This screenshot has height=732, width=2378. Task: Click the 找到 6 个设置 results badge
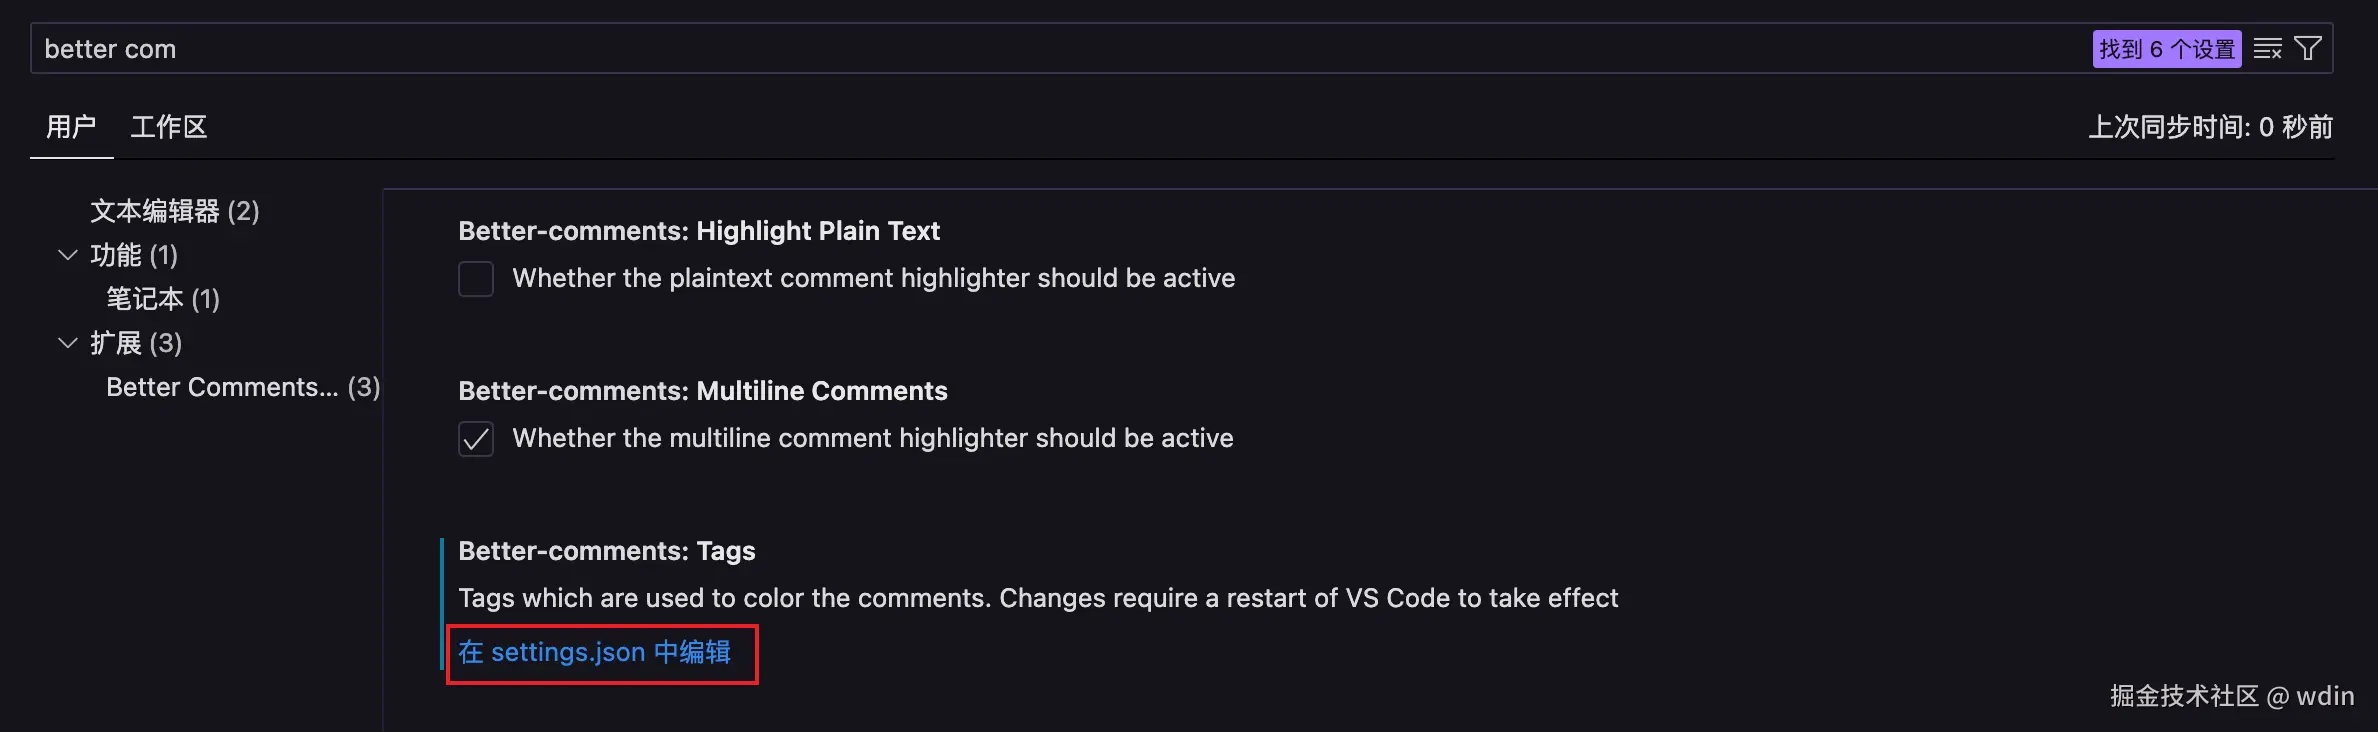pos(2166,49)
